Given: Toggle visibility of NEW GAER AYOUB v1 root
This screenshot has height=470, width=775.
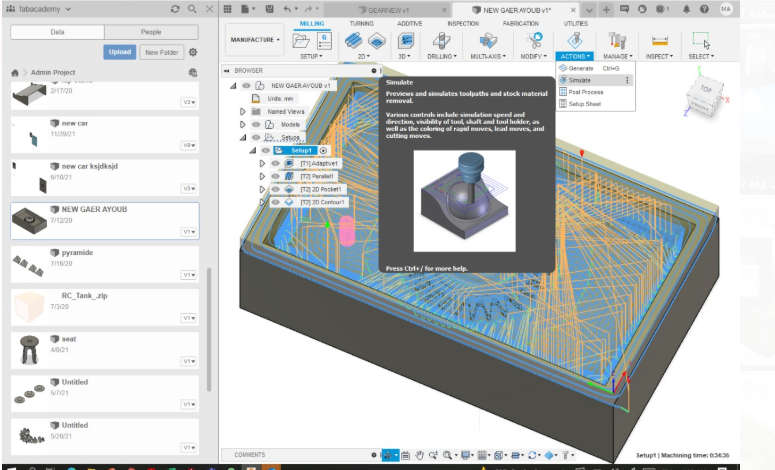Looking at the screenshot, I should click(x=246, y=85).
